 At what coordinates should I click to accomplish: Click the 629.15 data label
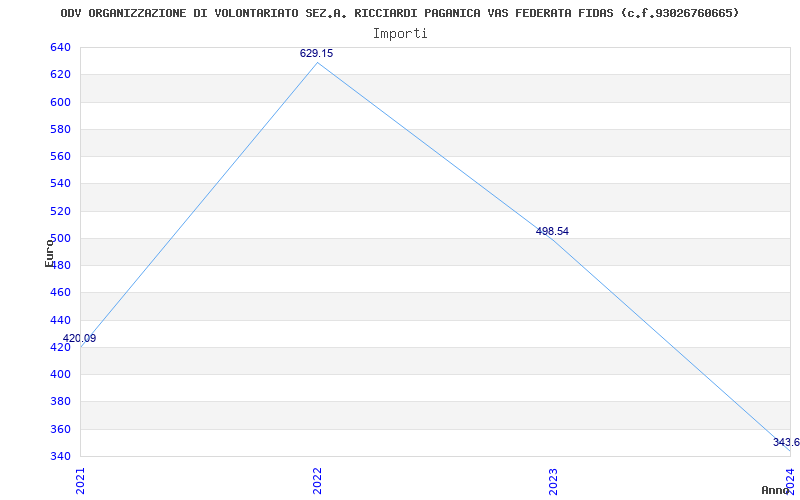click(316, 53)
